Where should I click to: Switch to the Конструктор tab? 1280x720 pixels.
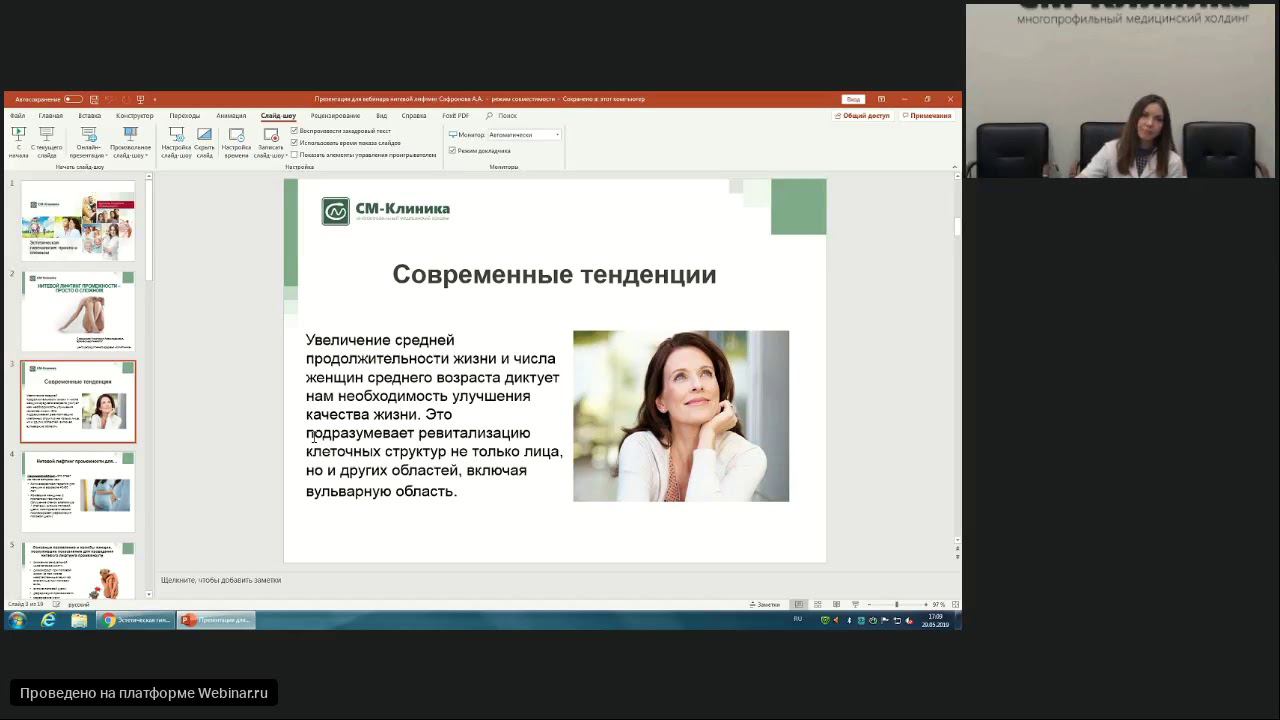(x=134, y=116)
